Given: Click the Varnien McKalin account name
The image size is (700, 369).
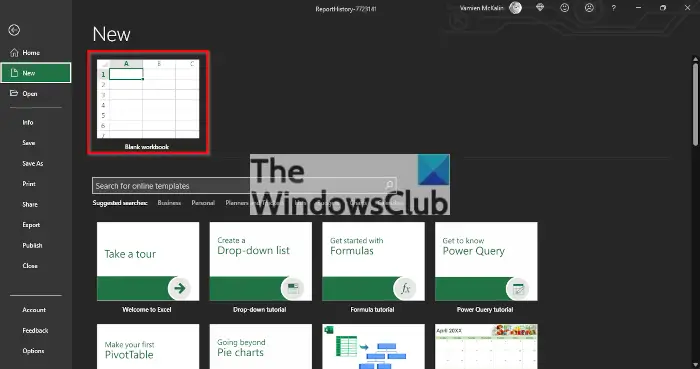Looking at the screenshot, I should (482, 8).
